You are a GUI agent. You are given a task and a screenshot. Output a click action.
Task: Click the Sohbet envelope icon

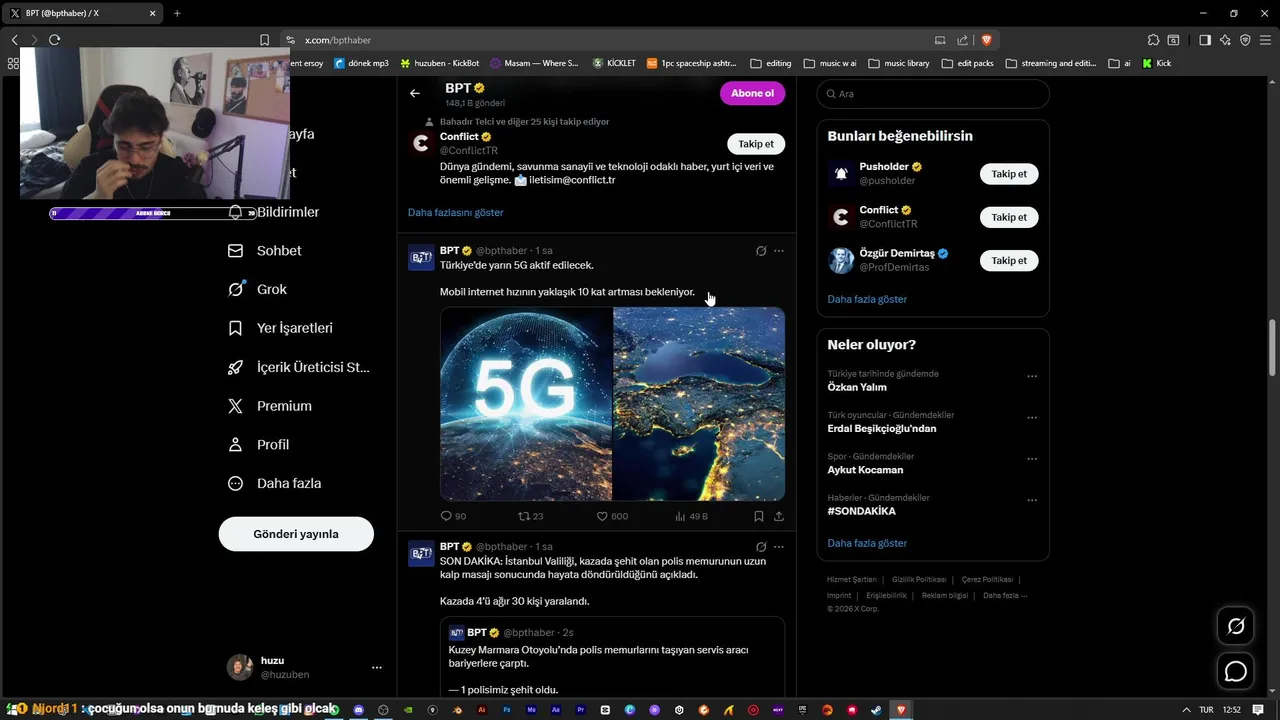[x=235, y=251]
